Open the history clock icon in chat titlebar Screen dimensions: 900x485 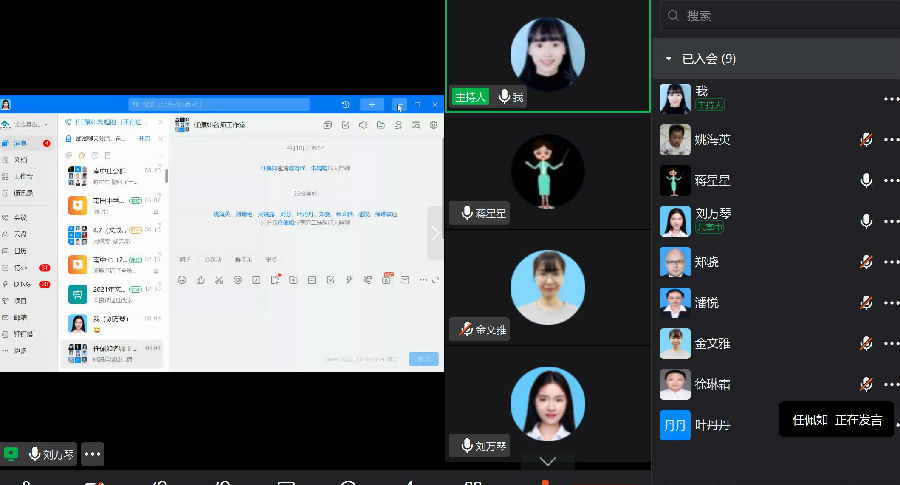pos(345,104)
